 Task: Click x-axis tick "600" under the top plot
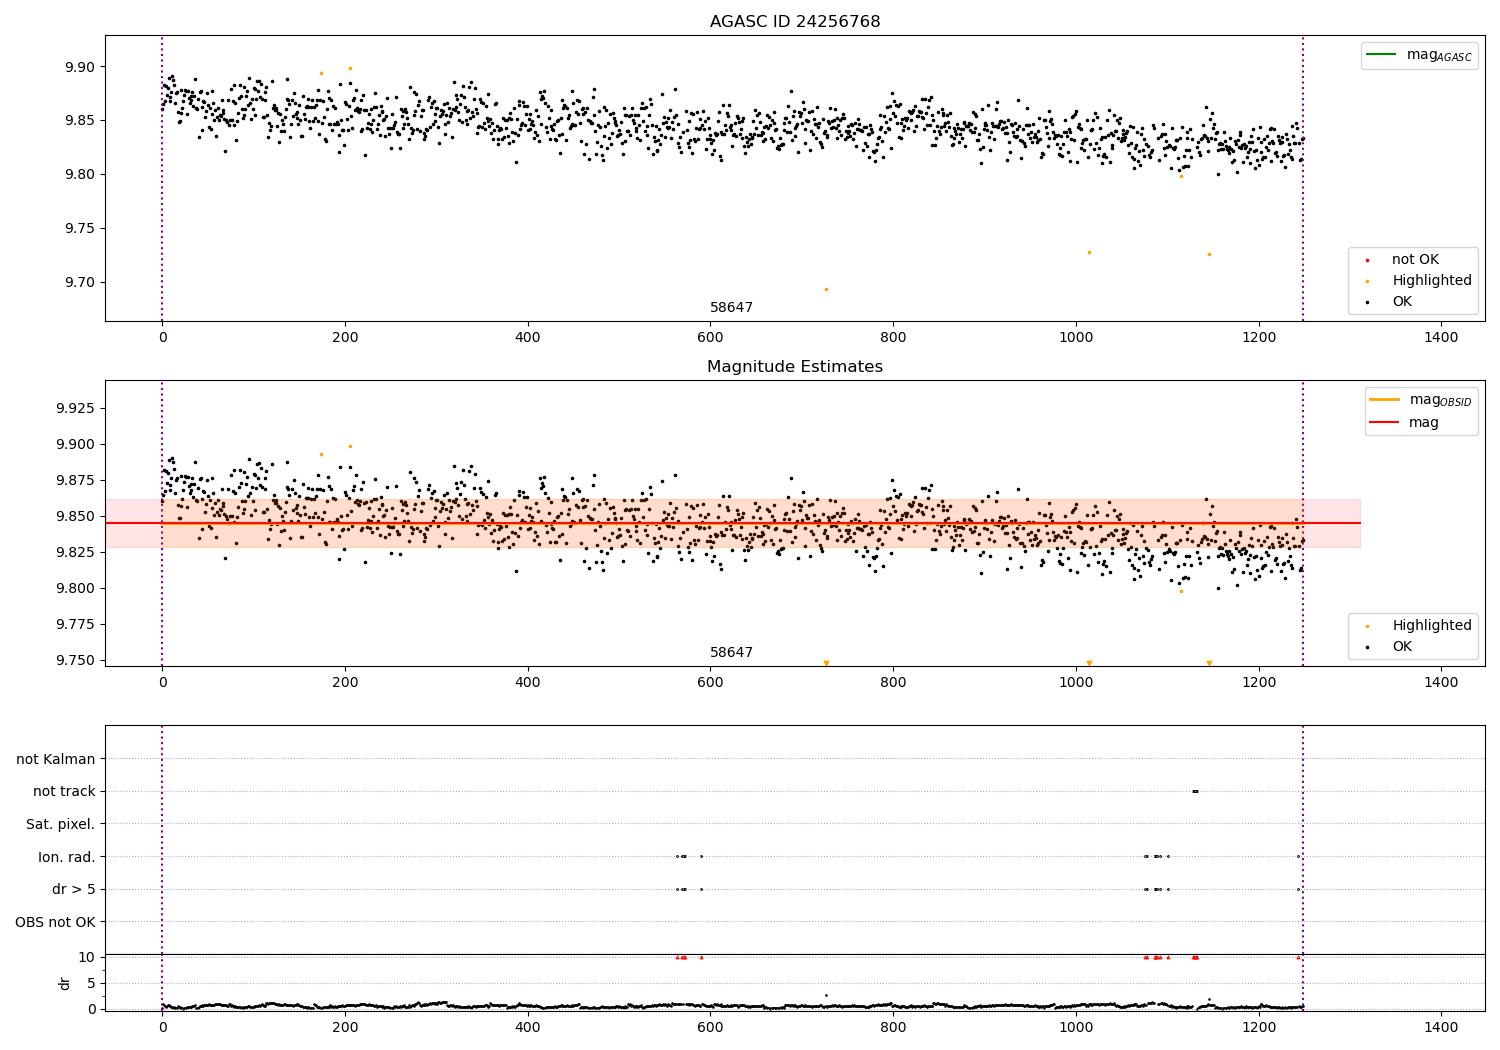tap(710, 338)
